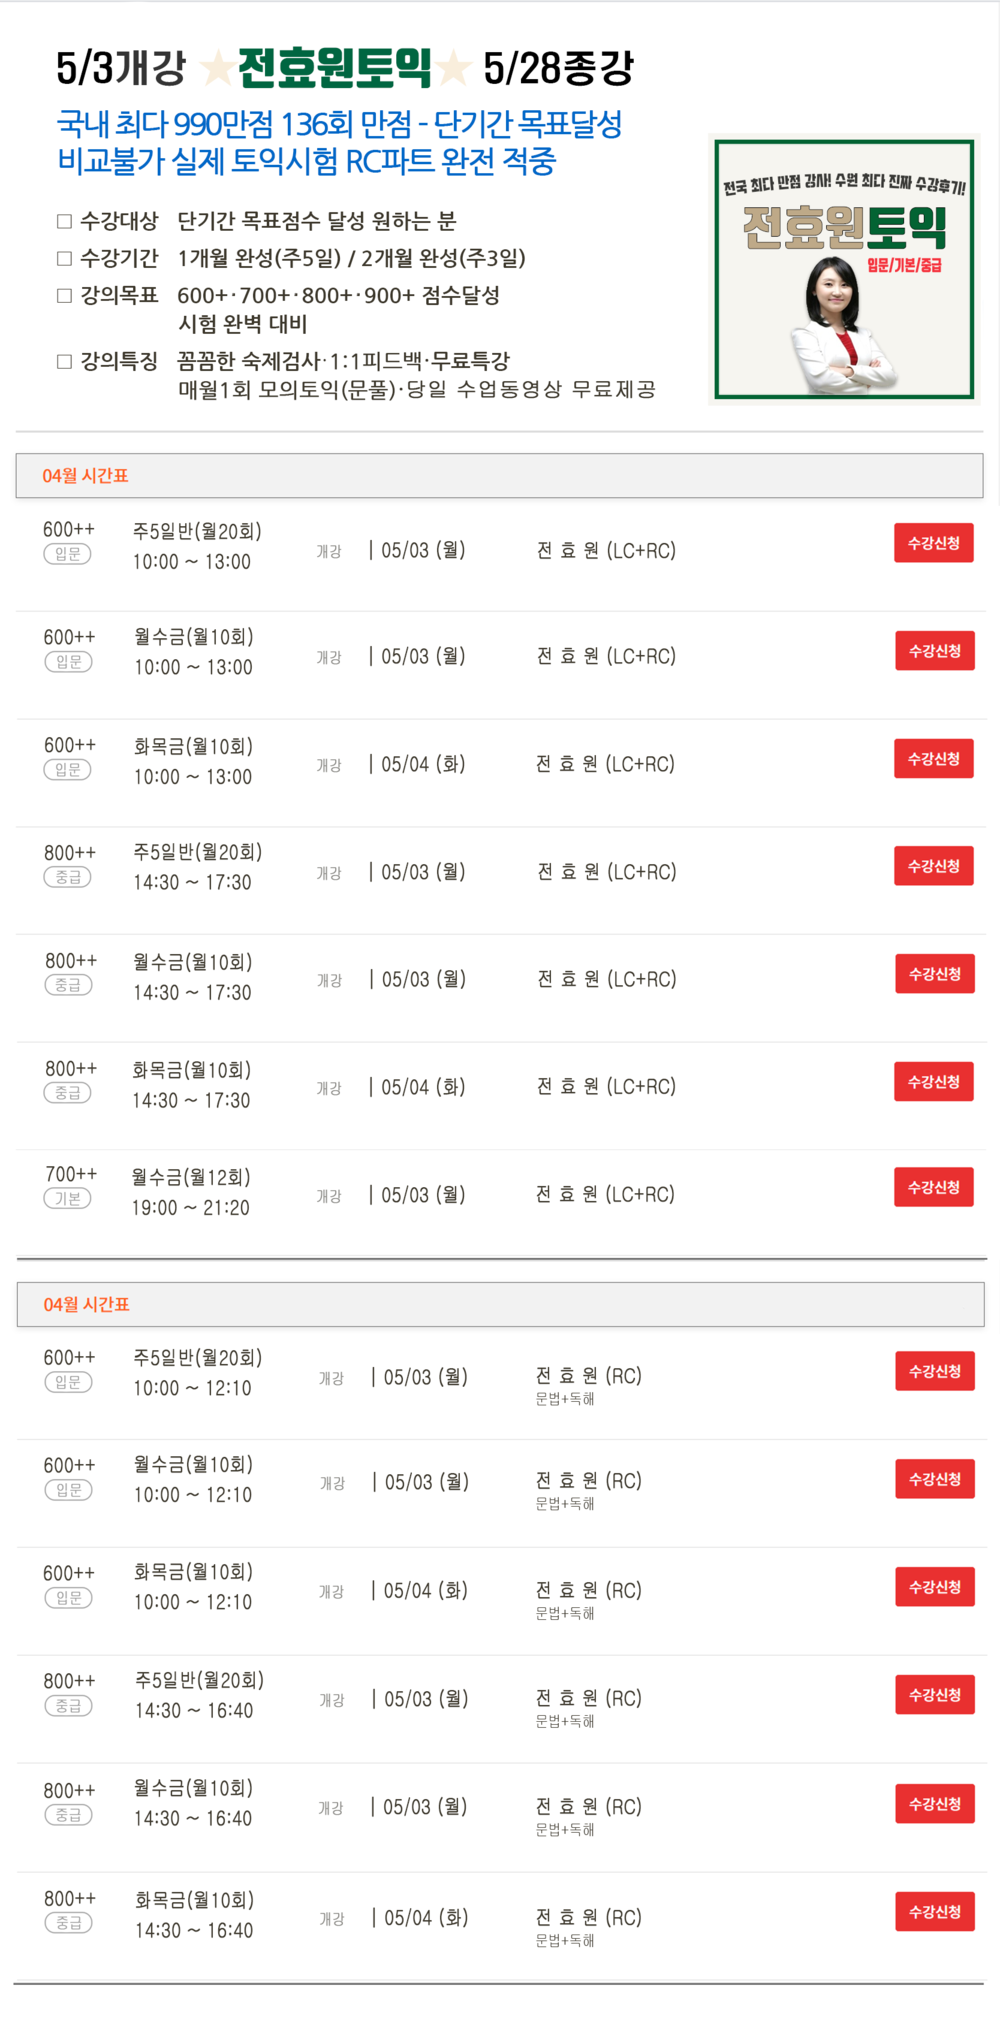Check the 수강기간 checkbox
This screenshot has height=2037, width=1000.
pyautogui.click(x=64, y=258)
